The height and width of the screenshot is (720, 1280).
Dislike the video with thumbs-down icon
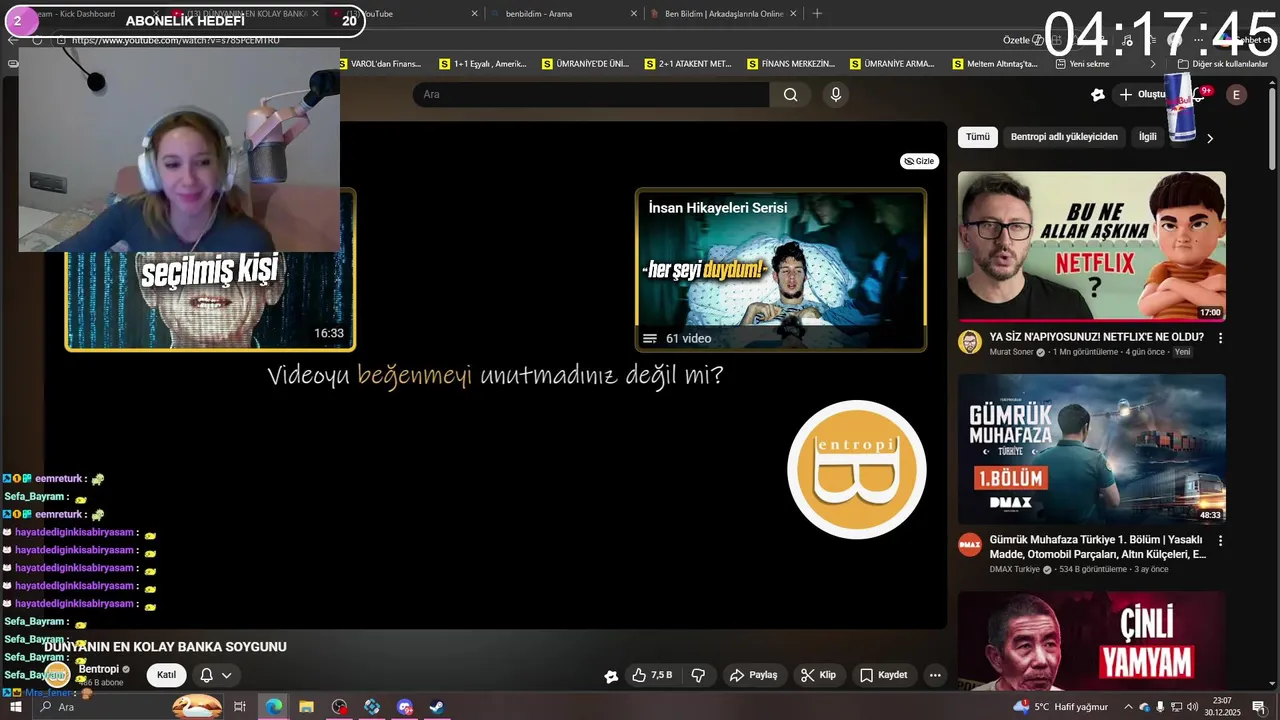pyautogui.click(x=698, y=675)
